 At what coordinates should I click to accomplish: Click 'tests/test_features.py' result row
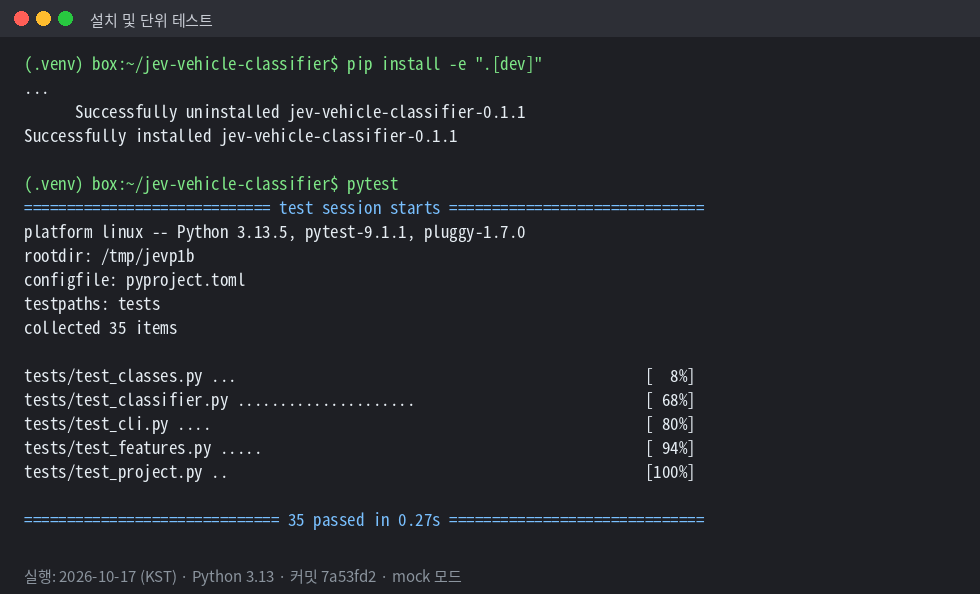pos(359,448)
